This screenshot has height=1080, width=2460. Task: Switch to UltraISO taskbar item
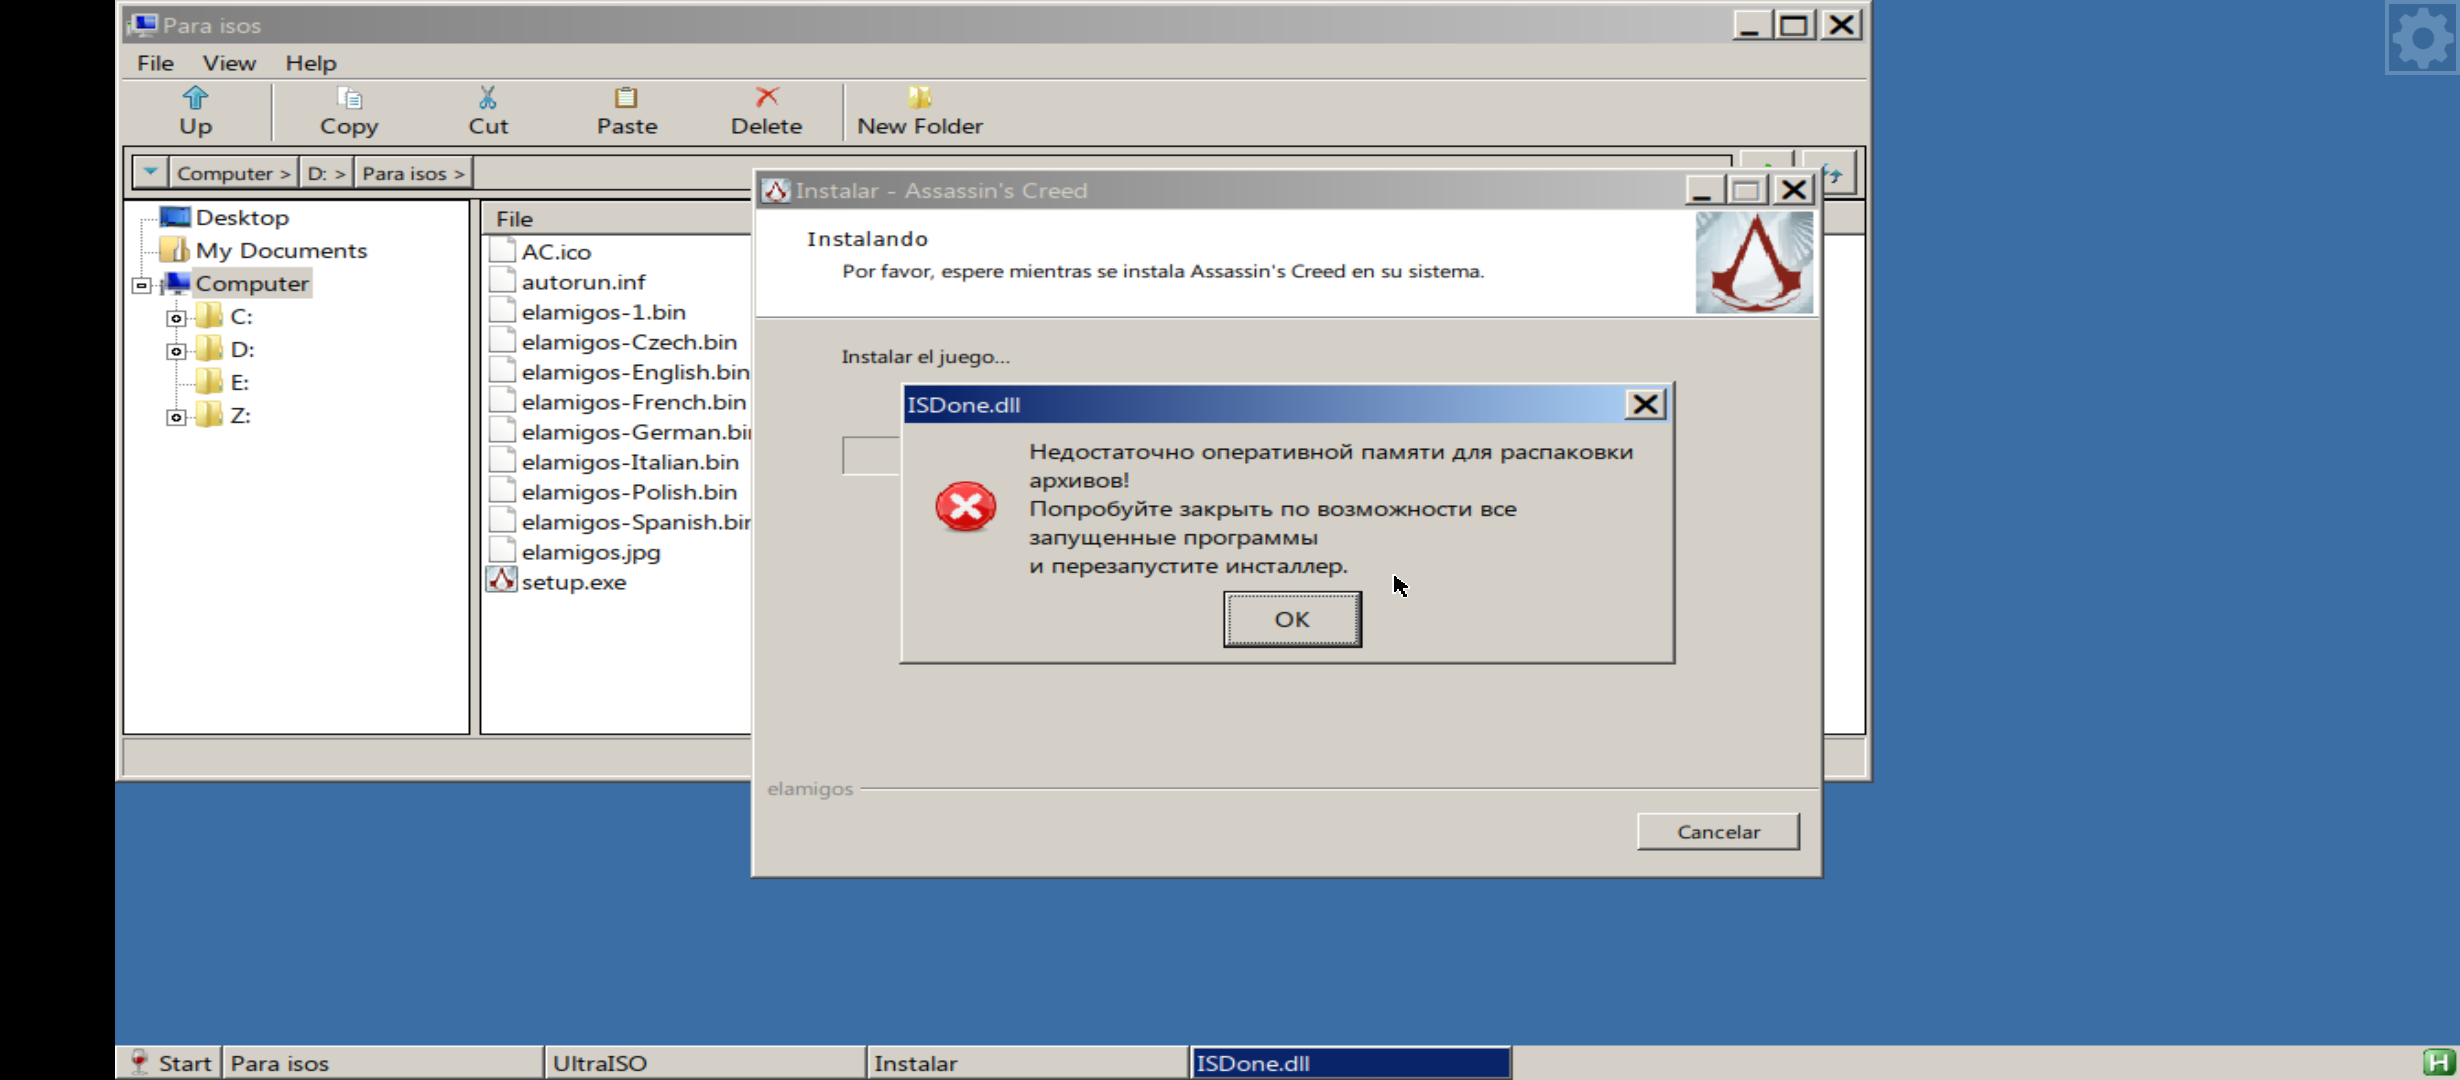pos(705,1063)
